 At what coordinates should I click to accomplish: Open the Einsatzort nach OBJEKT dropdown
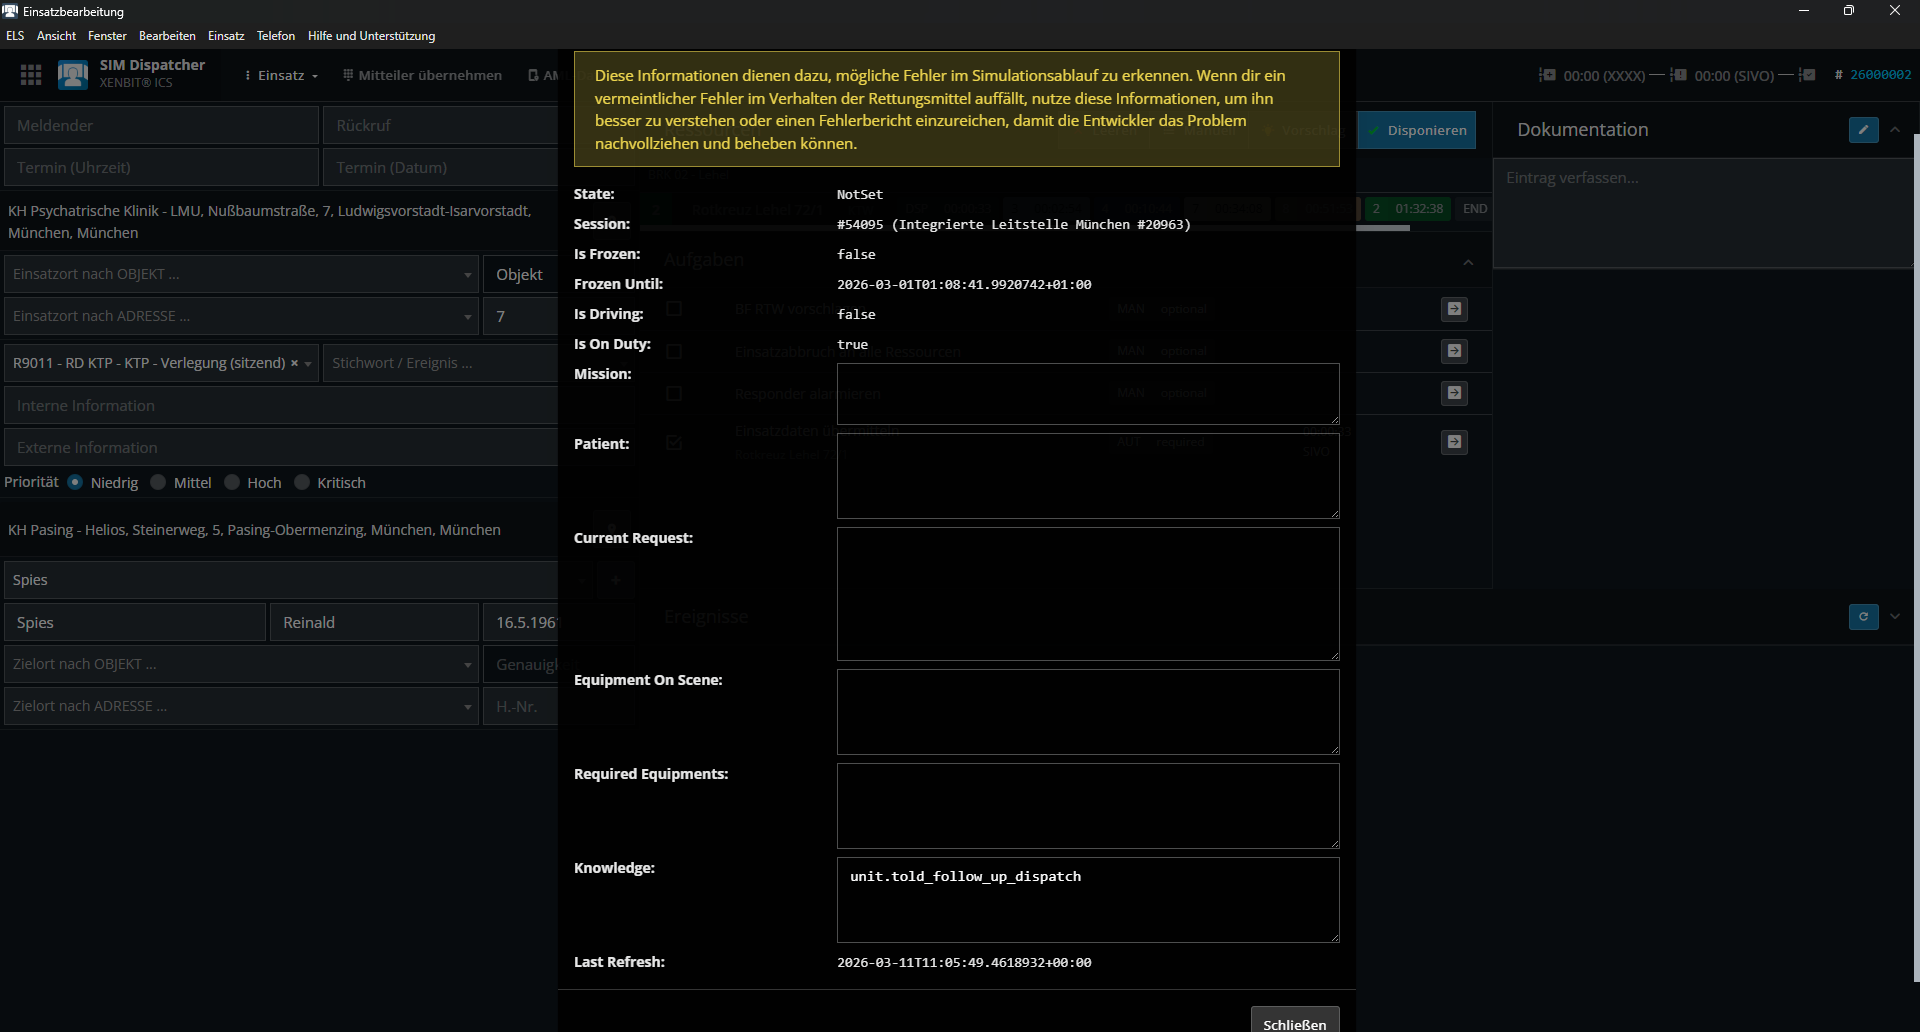pyautogui.click(x=467, y=275)
